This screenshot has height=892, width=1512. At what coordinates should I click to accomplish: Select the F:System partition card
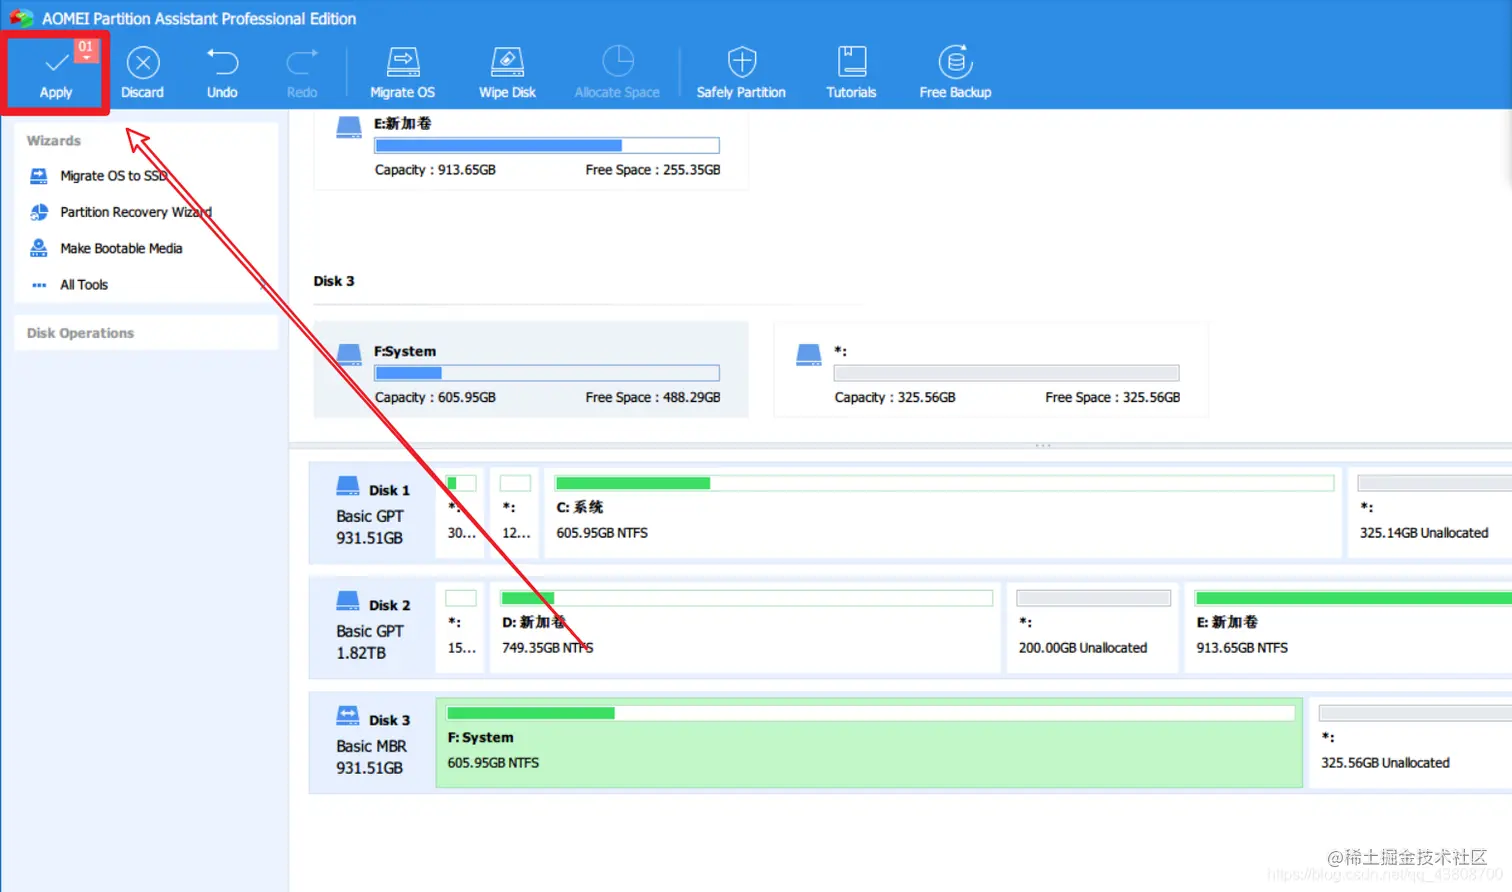click(x=531, y=369)
